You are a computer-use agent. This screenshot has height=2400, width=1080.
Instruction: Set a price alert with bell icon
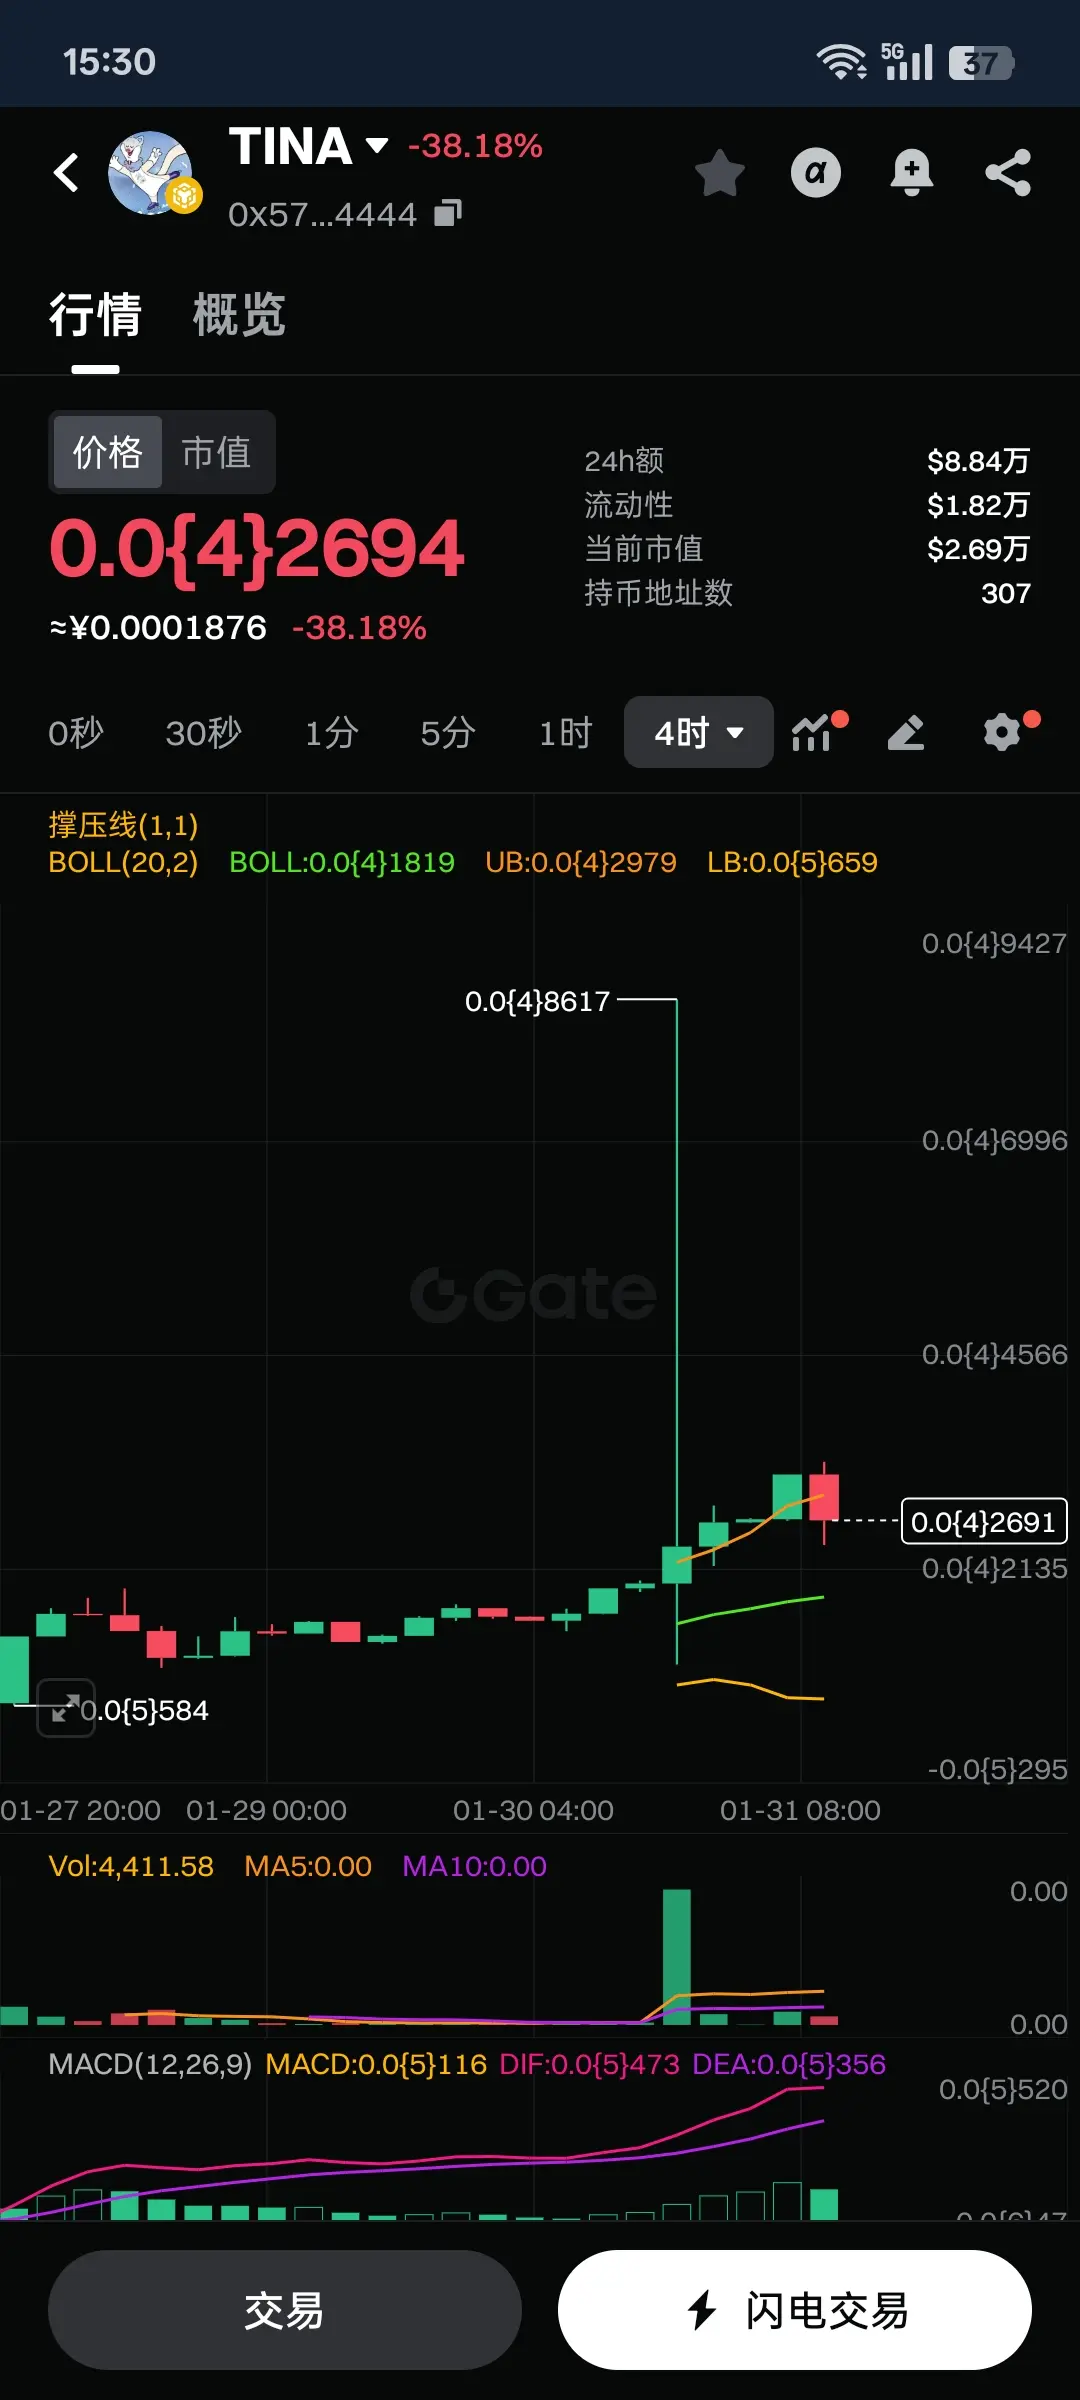tap(911, 172)
